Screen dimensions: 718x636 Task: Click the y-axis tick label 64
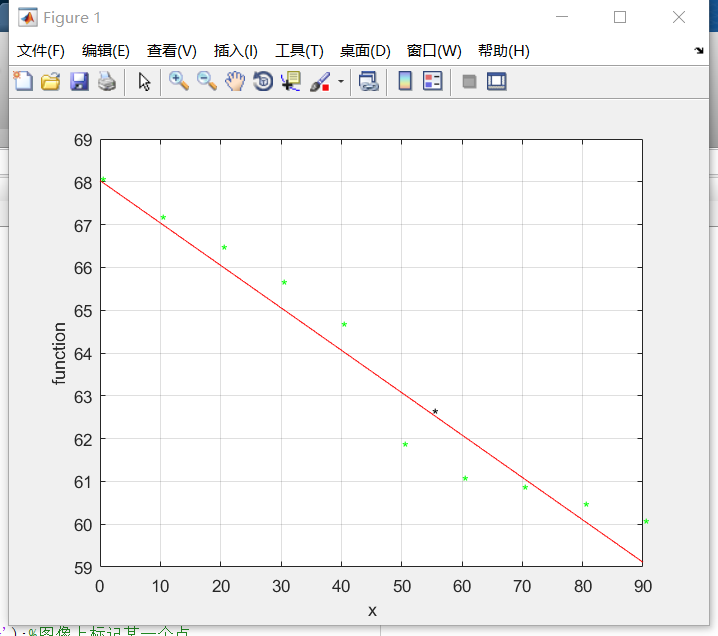(83, 354)
